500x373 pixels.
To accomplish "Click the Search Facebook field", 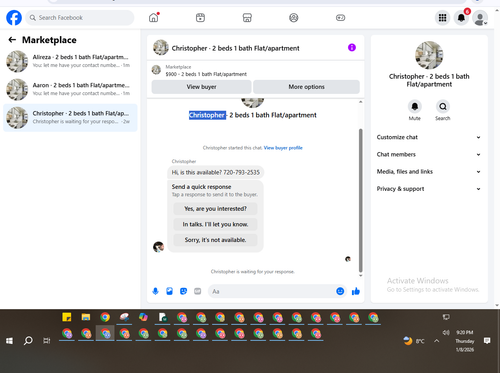I will 80,18.
